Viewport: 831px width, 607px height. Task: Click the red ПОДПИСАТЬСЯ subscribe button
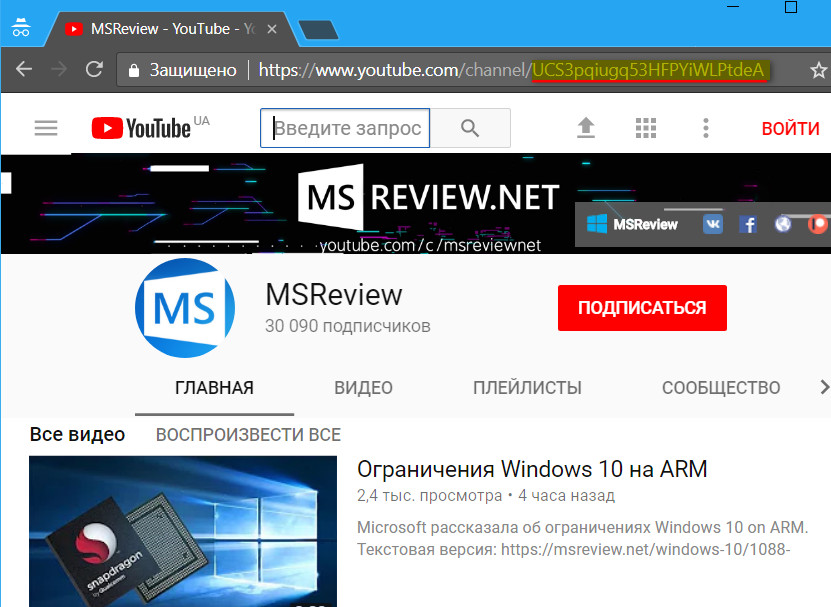tap(642, 307)
